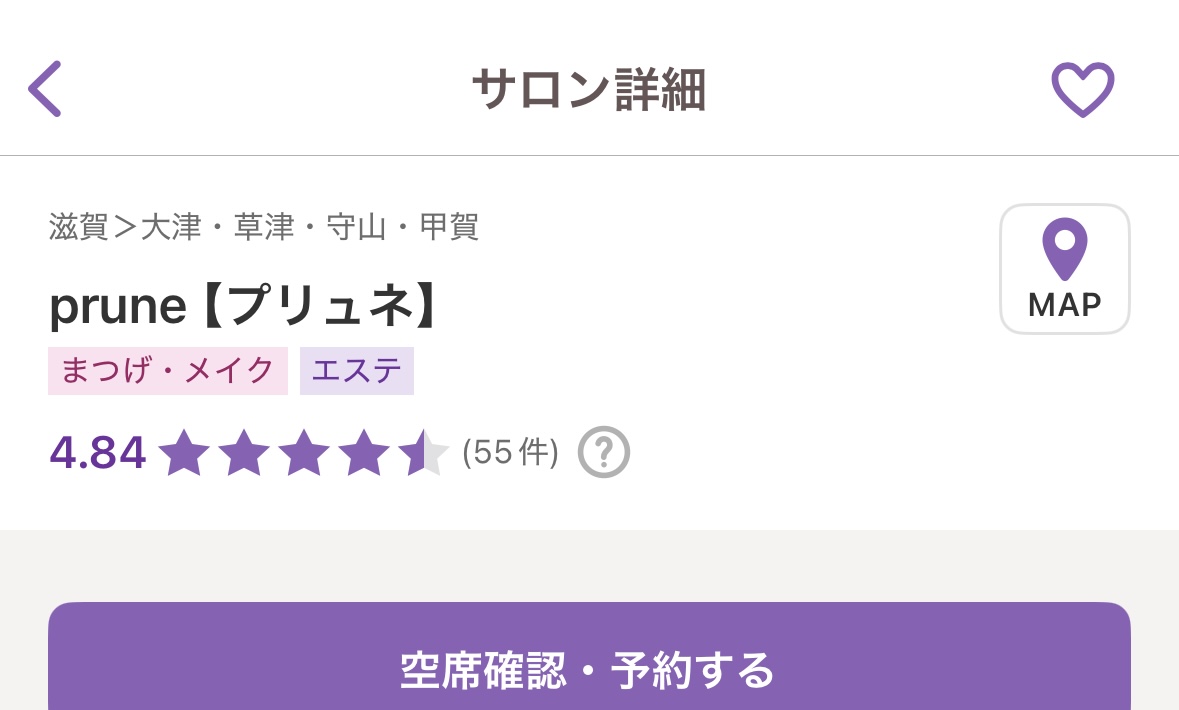Tap the half-filled fifth rating star
1179x710 pixels.
[x=424, y=452]
